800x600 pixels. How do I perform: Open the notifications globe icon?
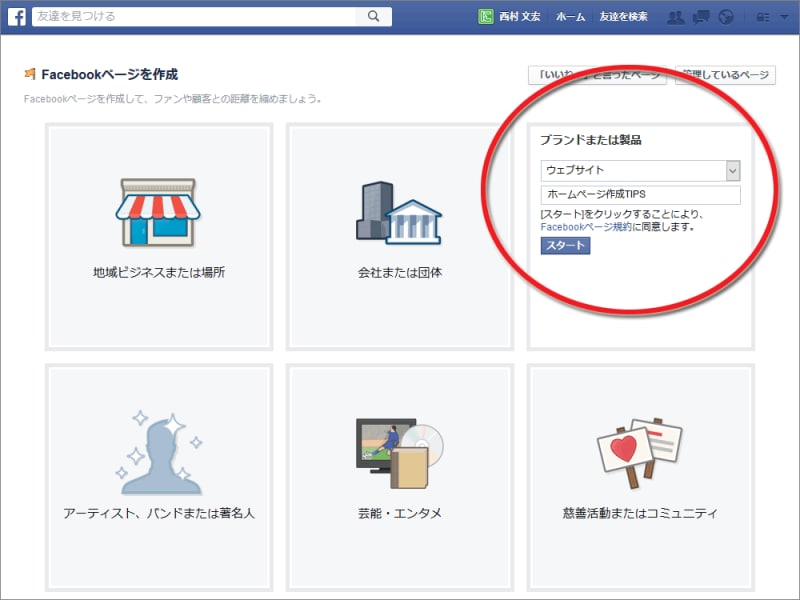point(726,16)
